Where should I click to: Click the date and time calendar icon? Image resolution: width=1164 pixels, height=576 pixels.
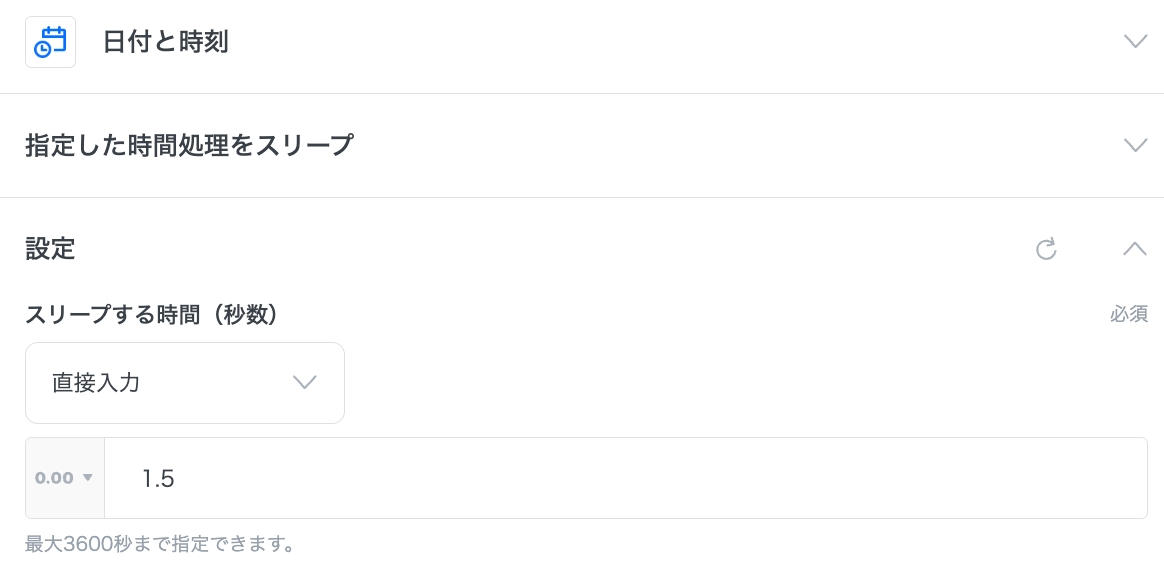[50, 42]
